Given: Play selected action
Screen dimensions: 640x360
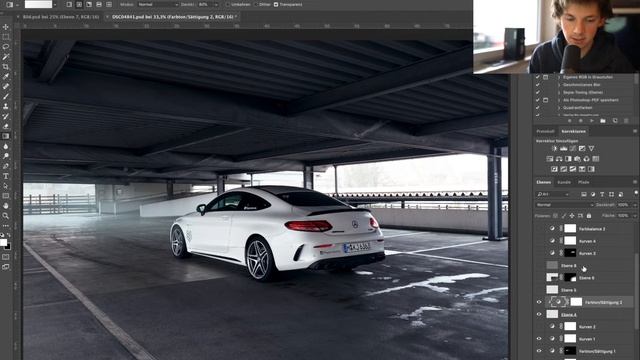Looking at the screenshot, I should 591,121.
